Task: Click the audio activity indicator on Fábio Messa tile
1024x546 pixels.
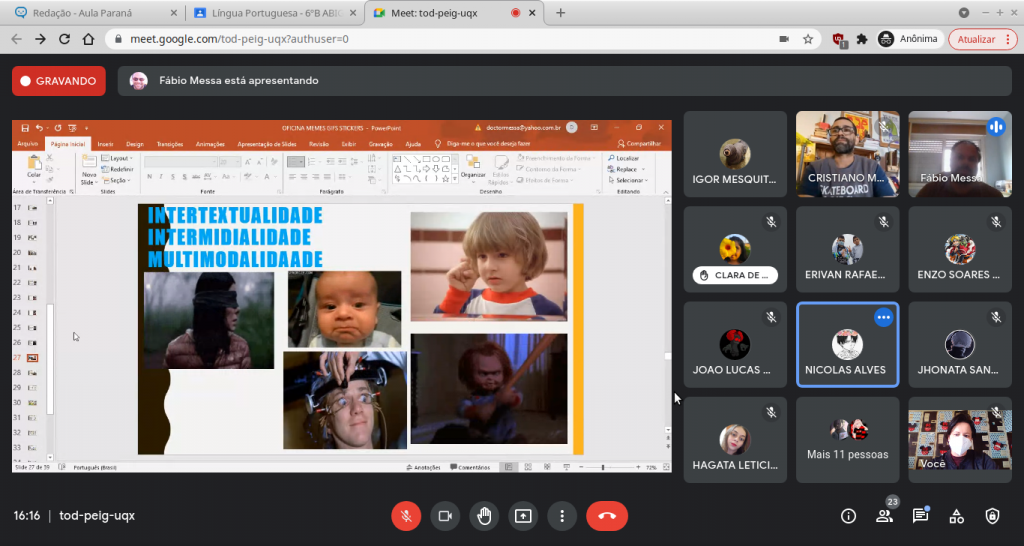Action: [996, 127]
